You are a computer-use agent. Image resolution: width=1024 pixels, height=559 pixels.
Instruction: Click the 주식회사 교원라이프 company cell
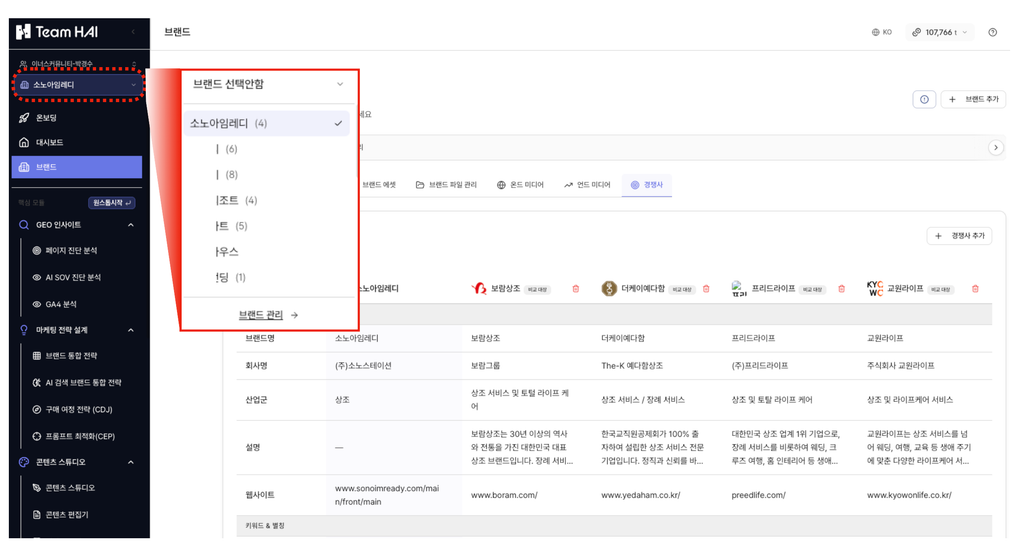(x=901, y=366)
